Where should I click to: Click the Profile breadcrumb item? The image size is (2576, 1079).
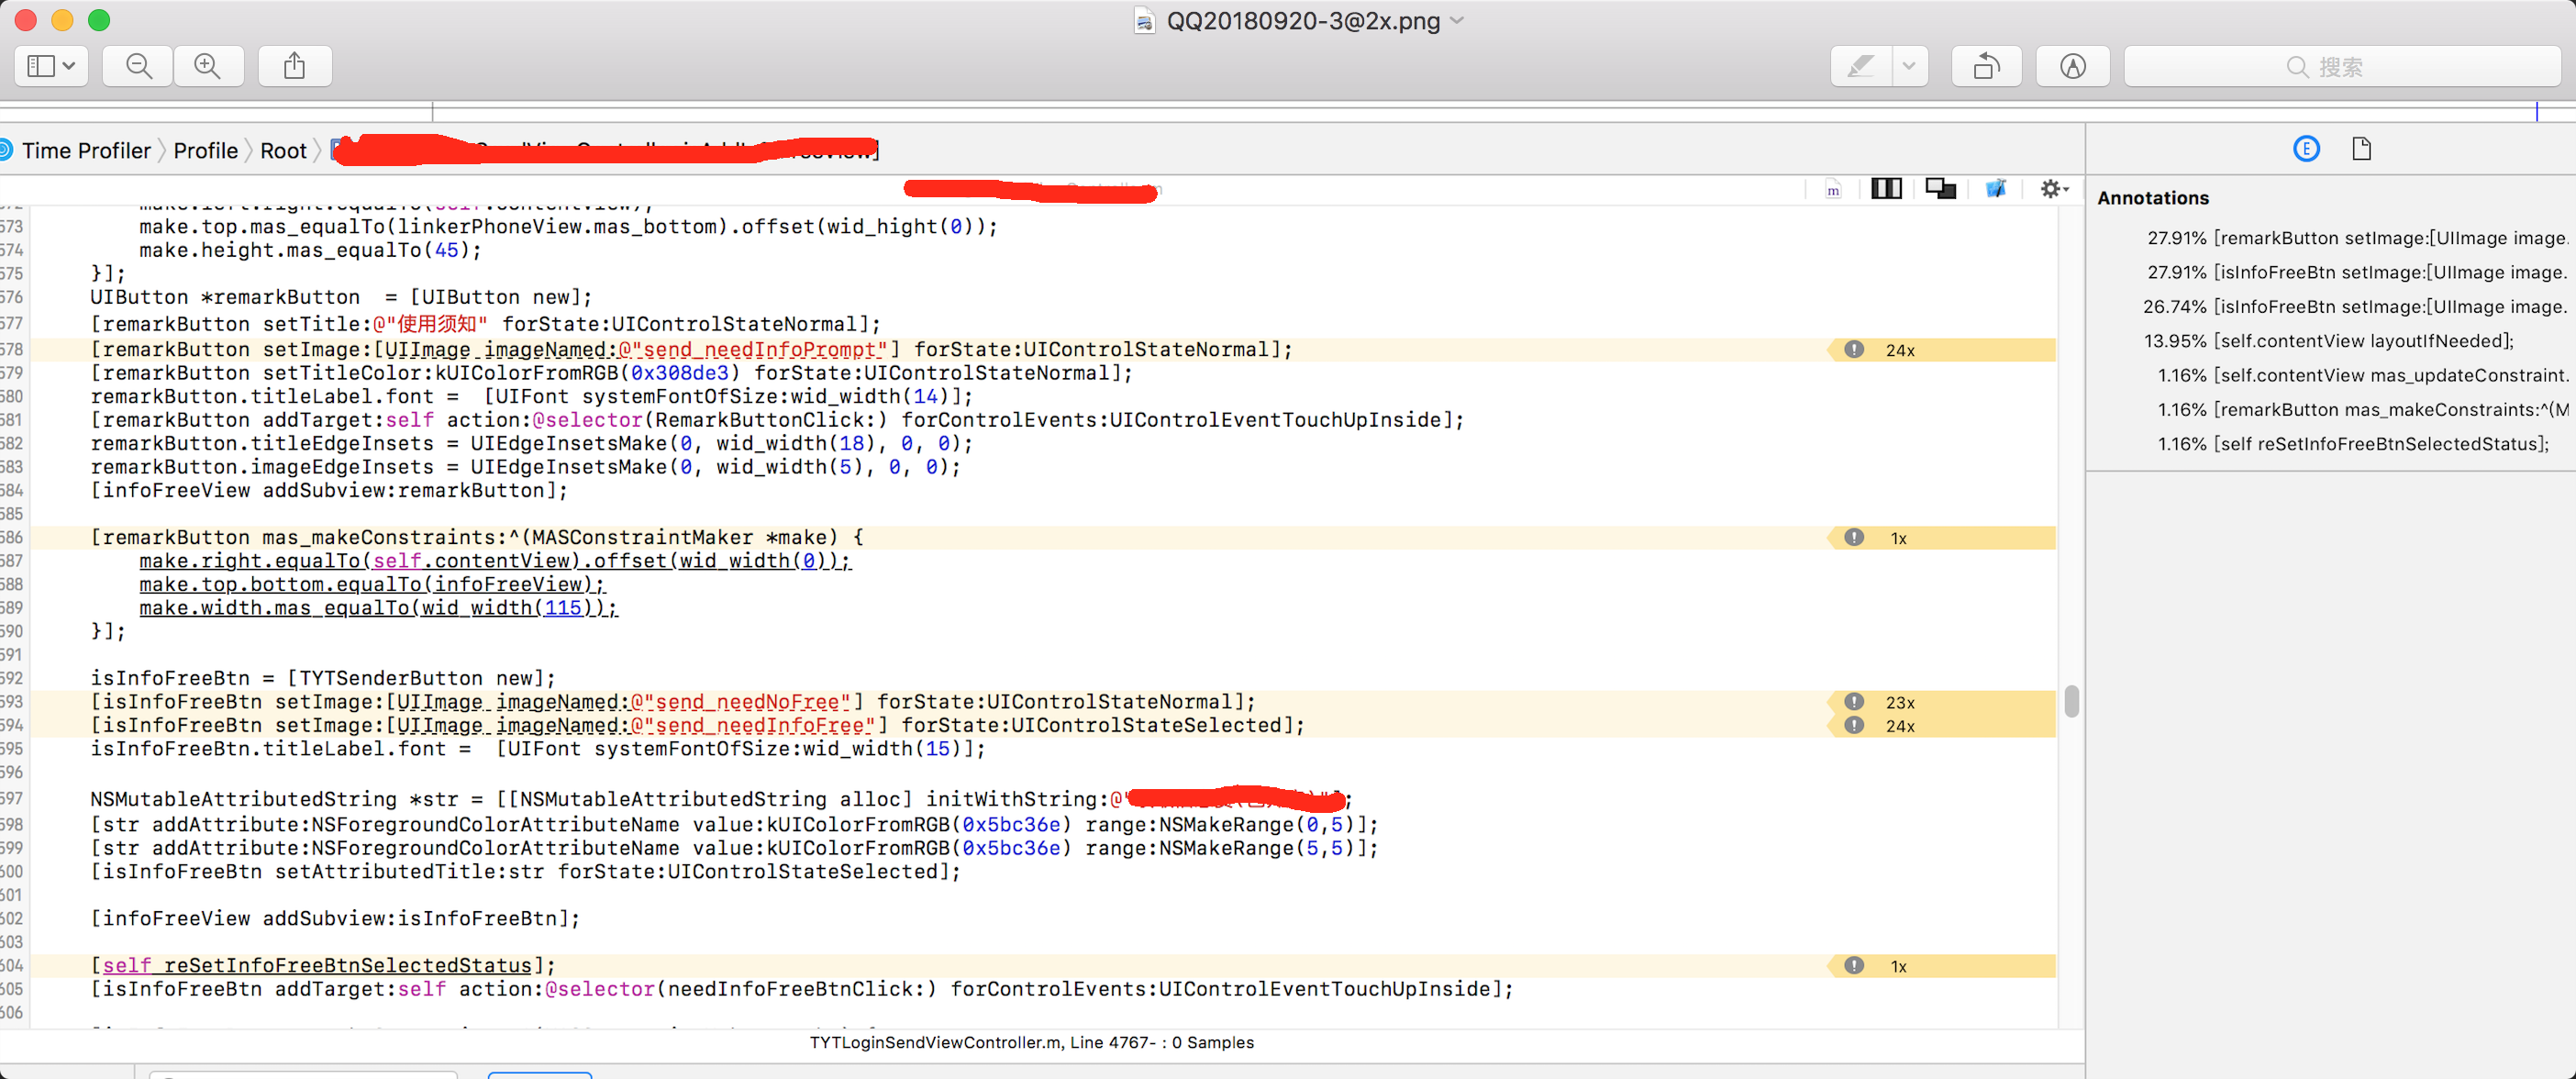(205, 150)
